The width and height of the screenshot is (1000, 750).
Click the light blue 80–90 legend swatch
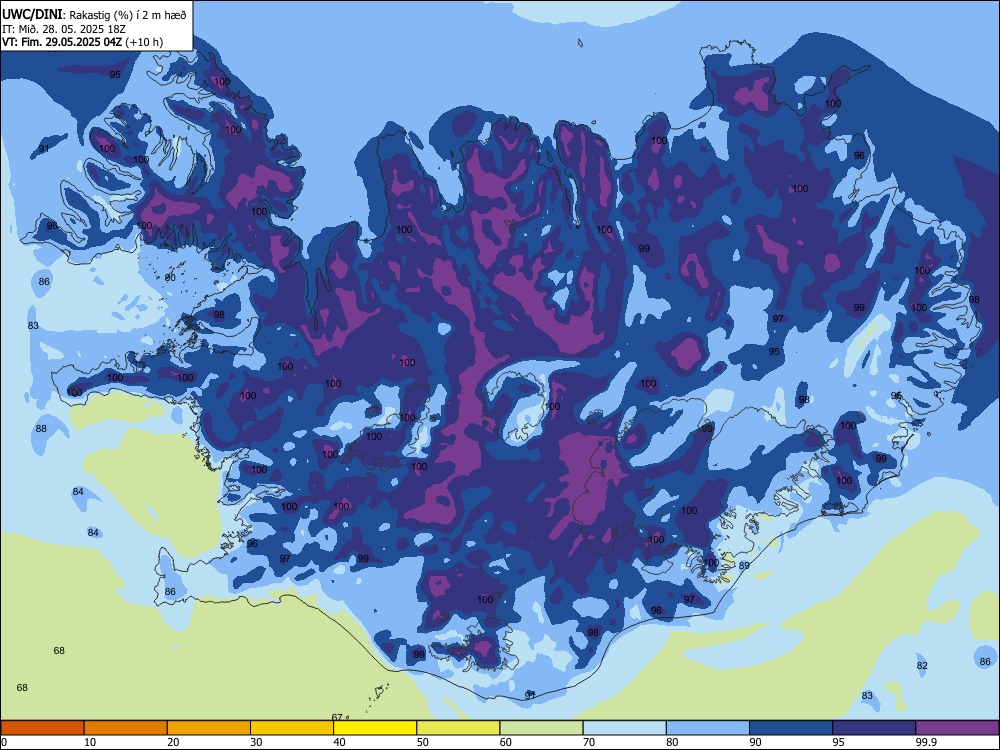click(x=708, y=728)
